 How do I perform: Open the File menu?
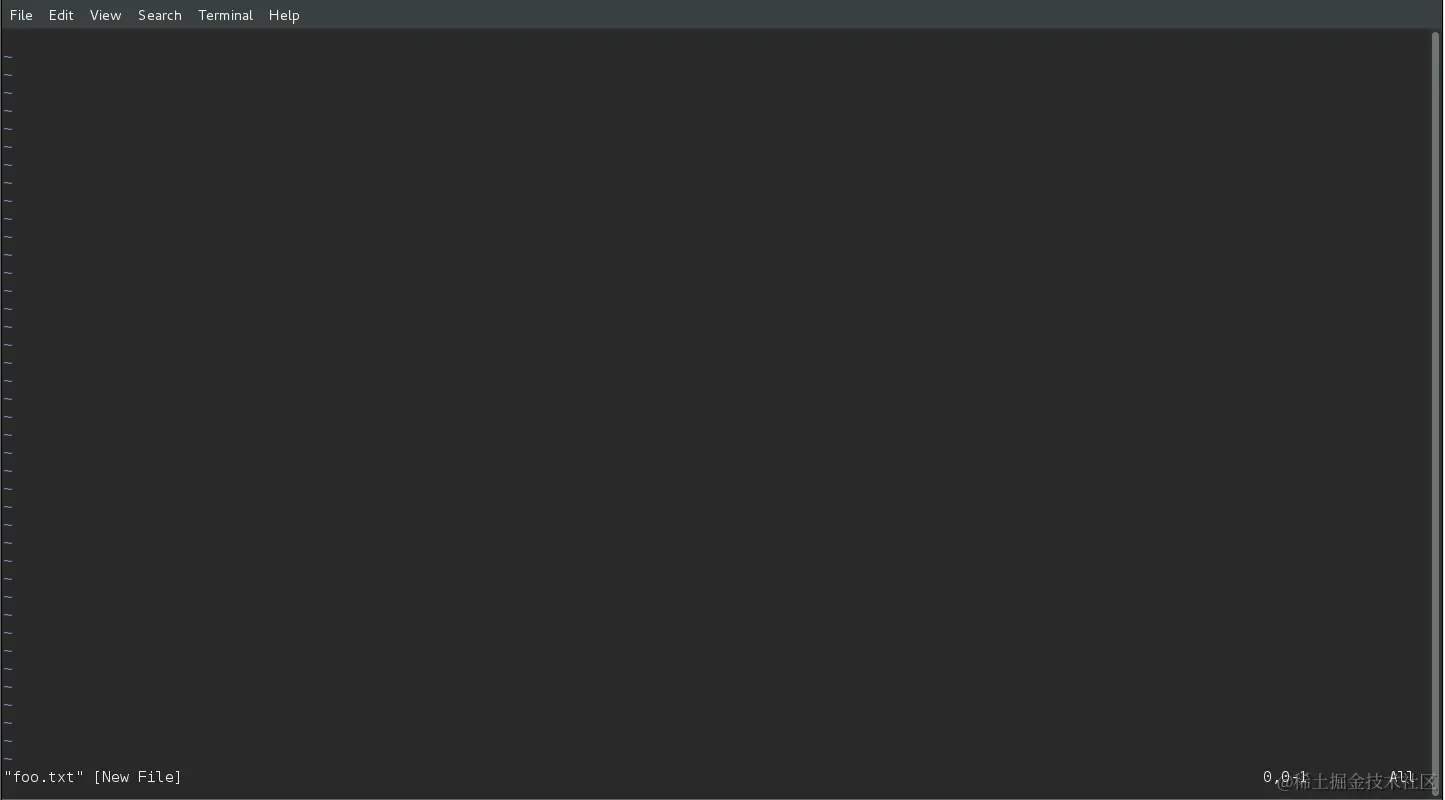point(21,15)
